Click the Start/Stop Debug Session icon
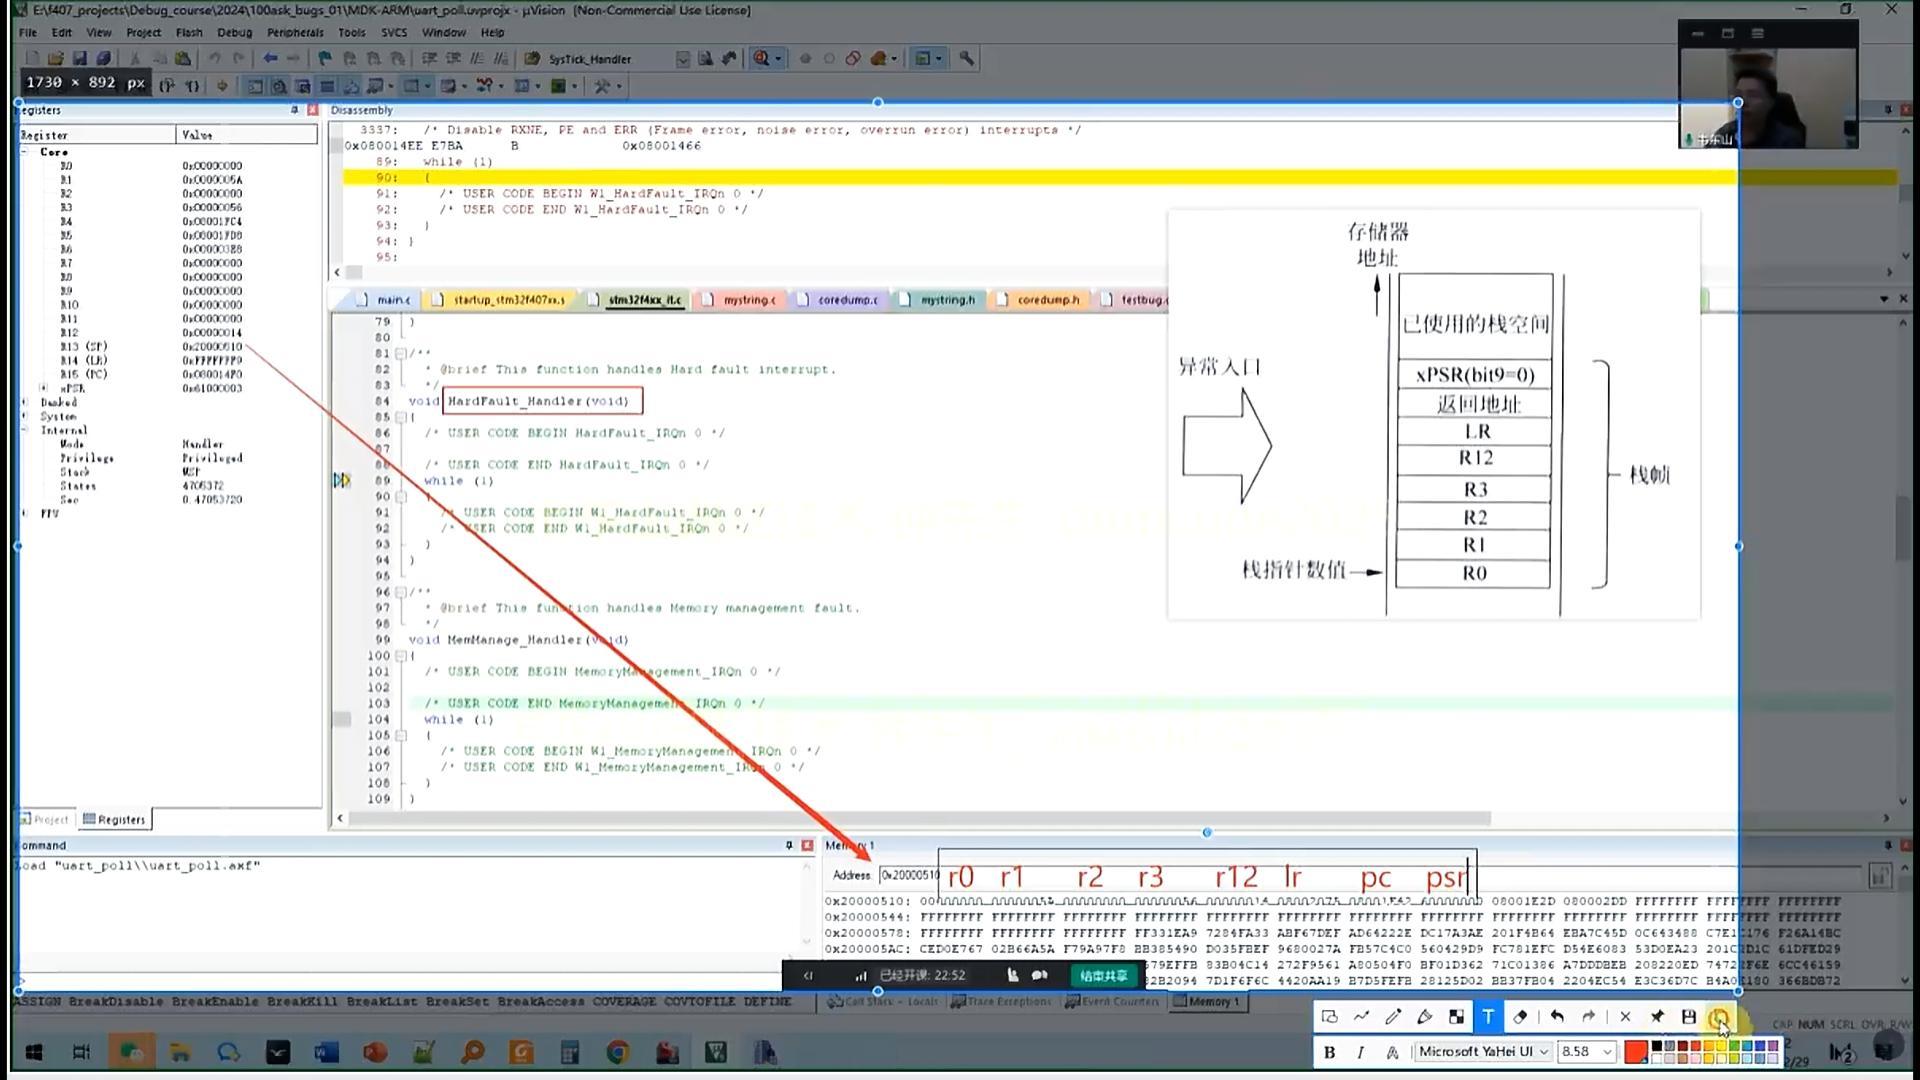1920x1080 pixels. pos(762,58)
